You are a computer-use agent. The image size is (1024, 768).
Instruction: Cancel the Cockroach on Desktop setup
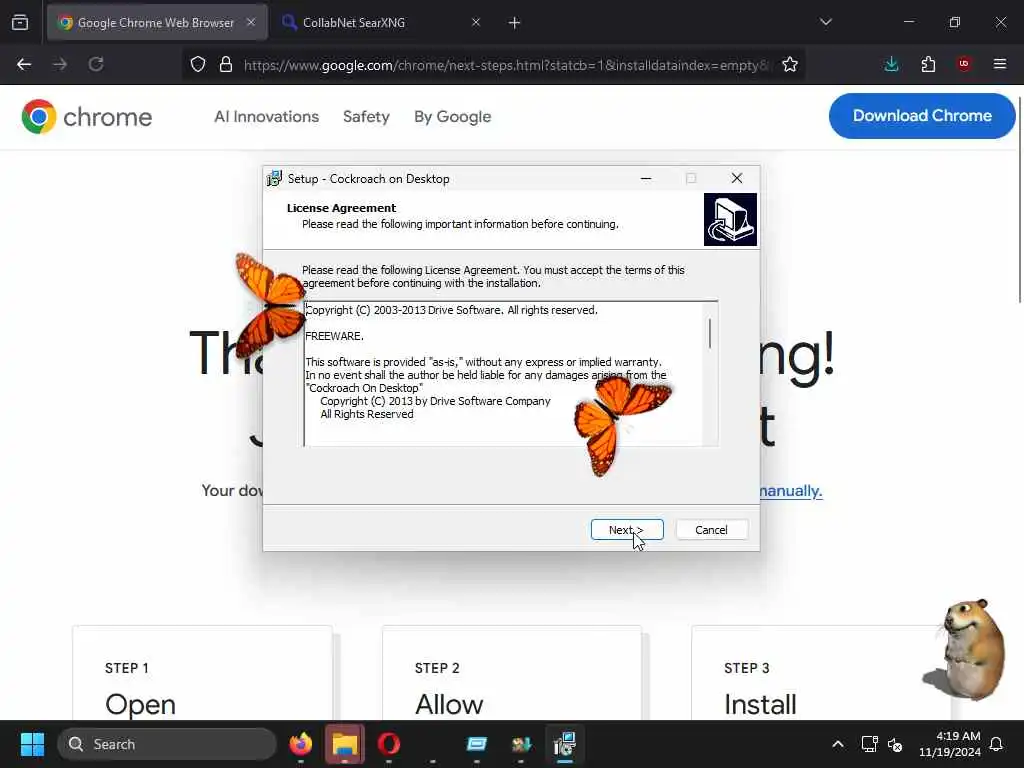[x=711, y=530]
